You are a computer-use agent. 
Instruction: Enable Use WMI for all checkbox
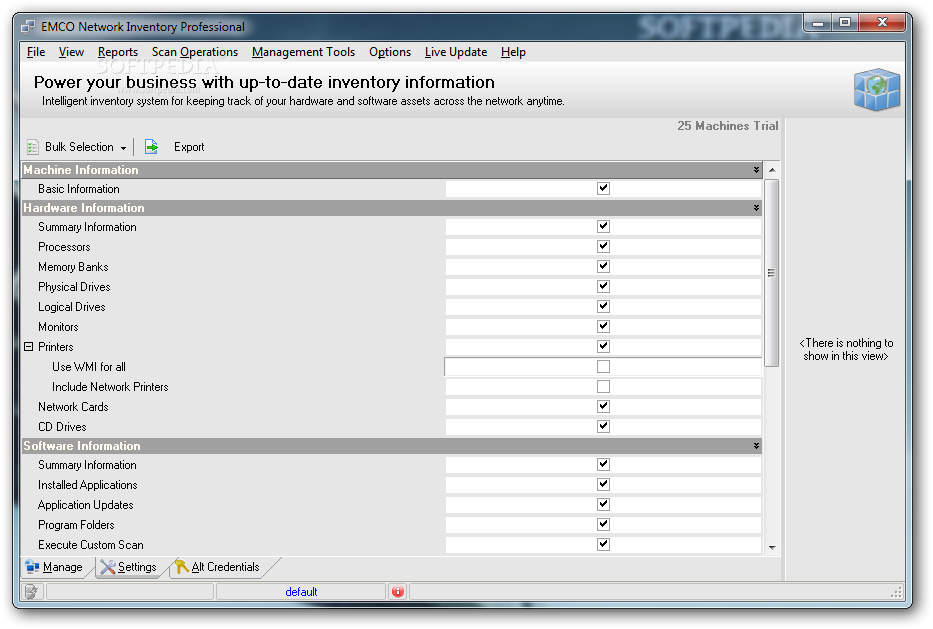pyautogui.click(x=603, y=367)
